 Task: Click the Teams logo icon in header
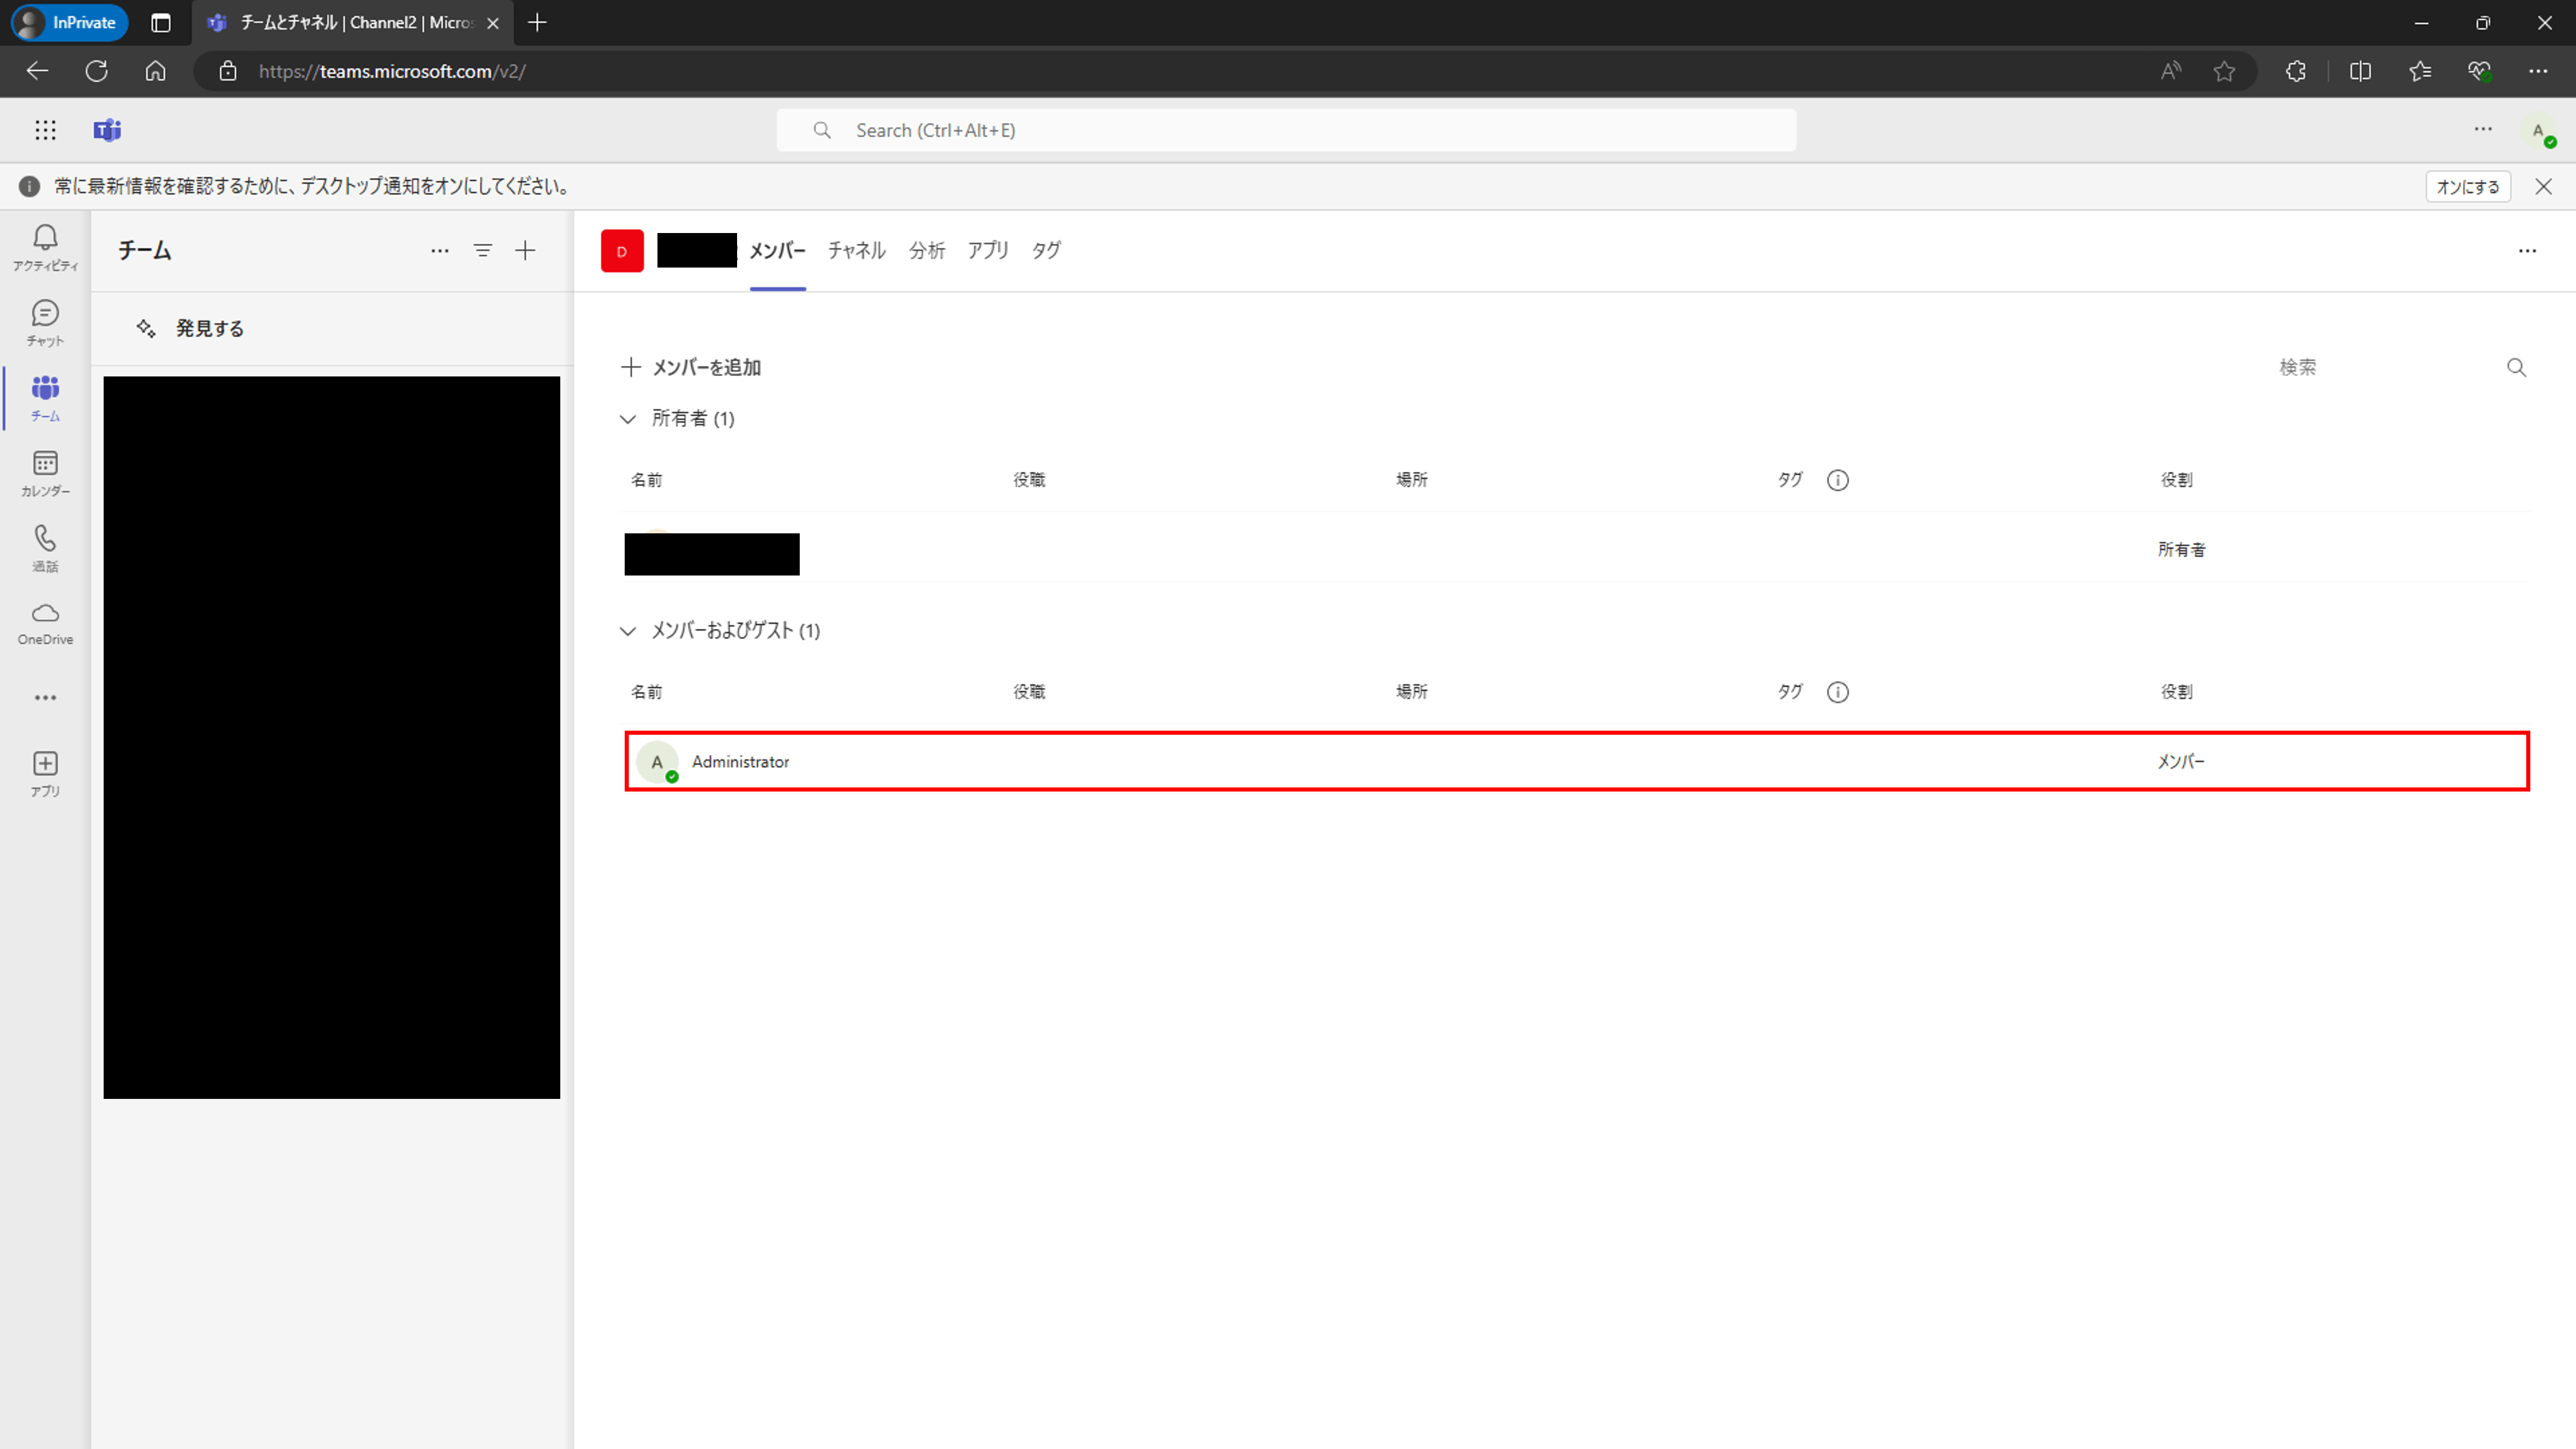107,130
